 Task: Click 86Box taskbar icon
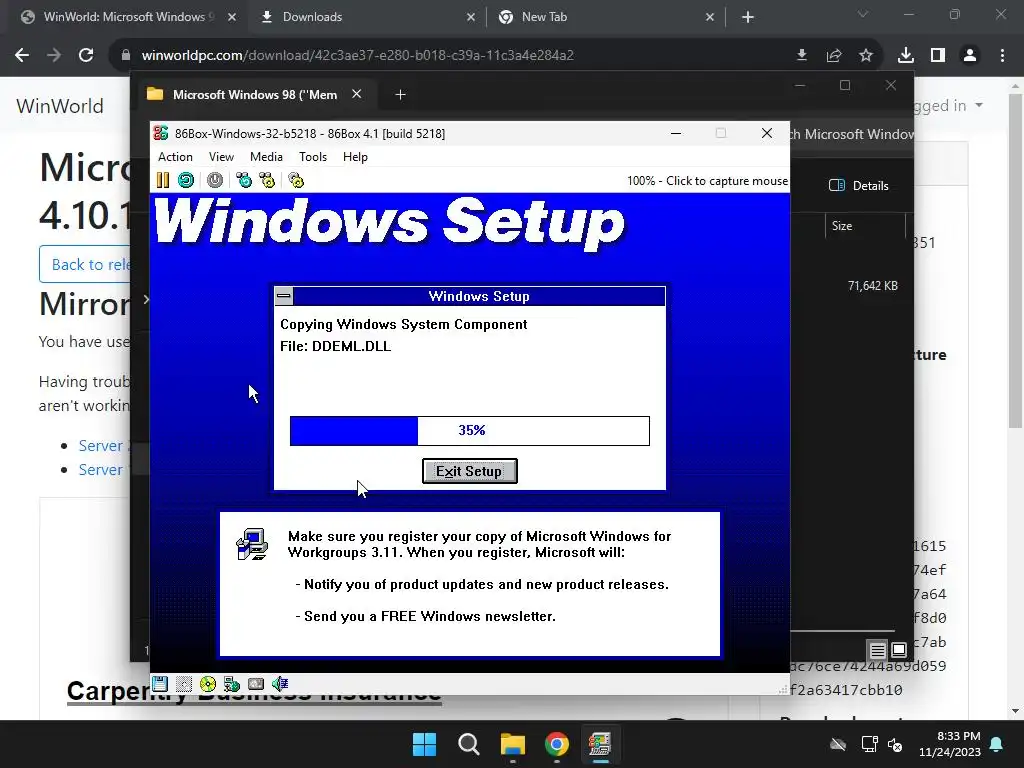point(600,744)
